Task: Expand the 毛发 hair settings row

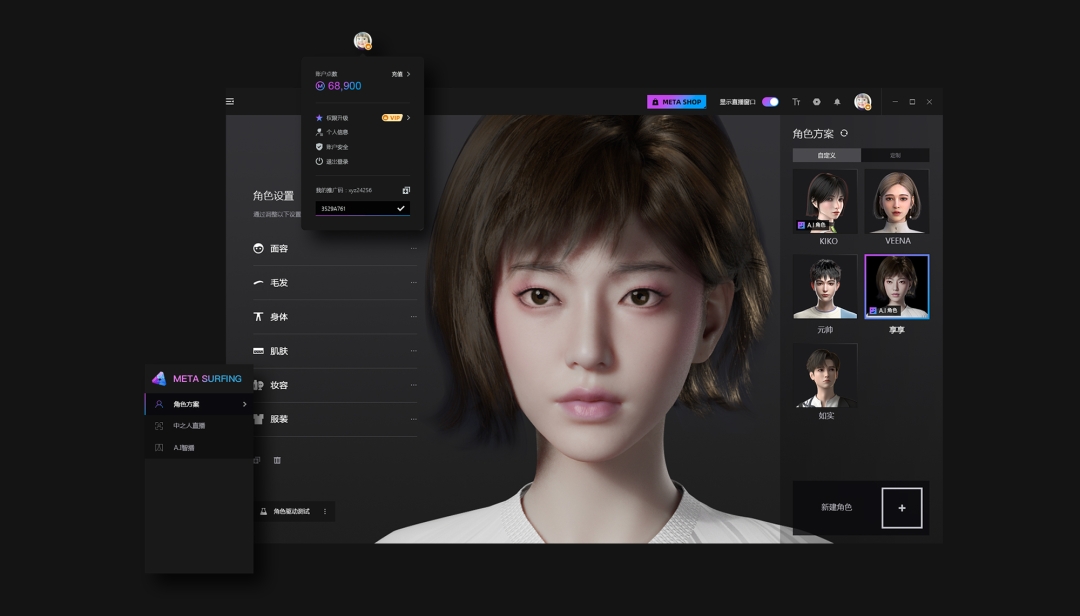Action: [x=334, y=283]
